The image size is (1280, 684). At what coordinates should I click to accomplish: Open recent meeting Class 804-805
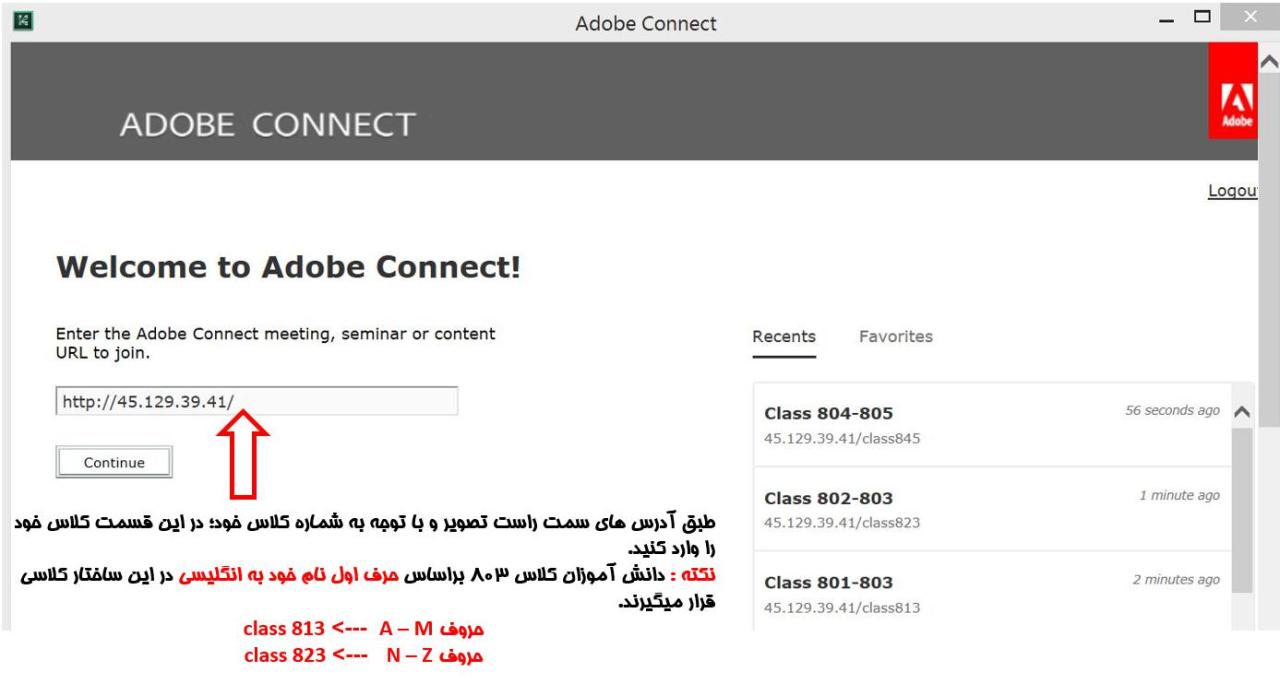point(991,424)
